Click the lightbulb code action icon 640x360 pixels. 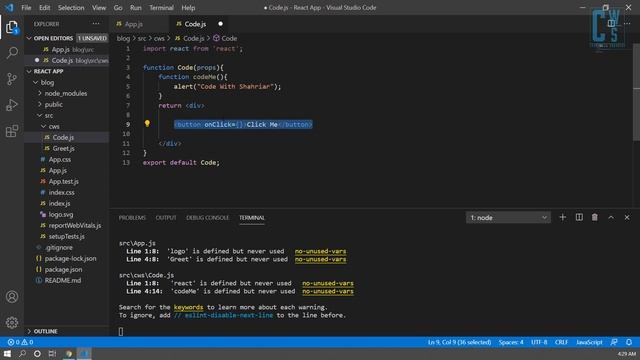(x=147, y=124)
